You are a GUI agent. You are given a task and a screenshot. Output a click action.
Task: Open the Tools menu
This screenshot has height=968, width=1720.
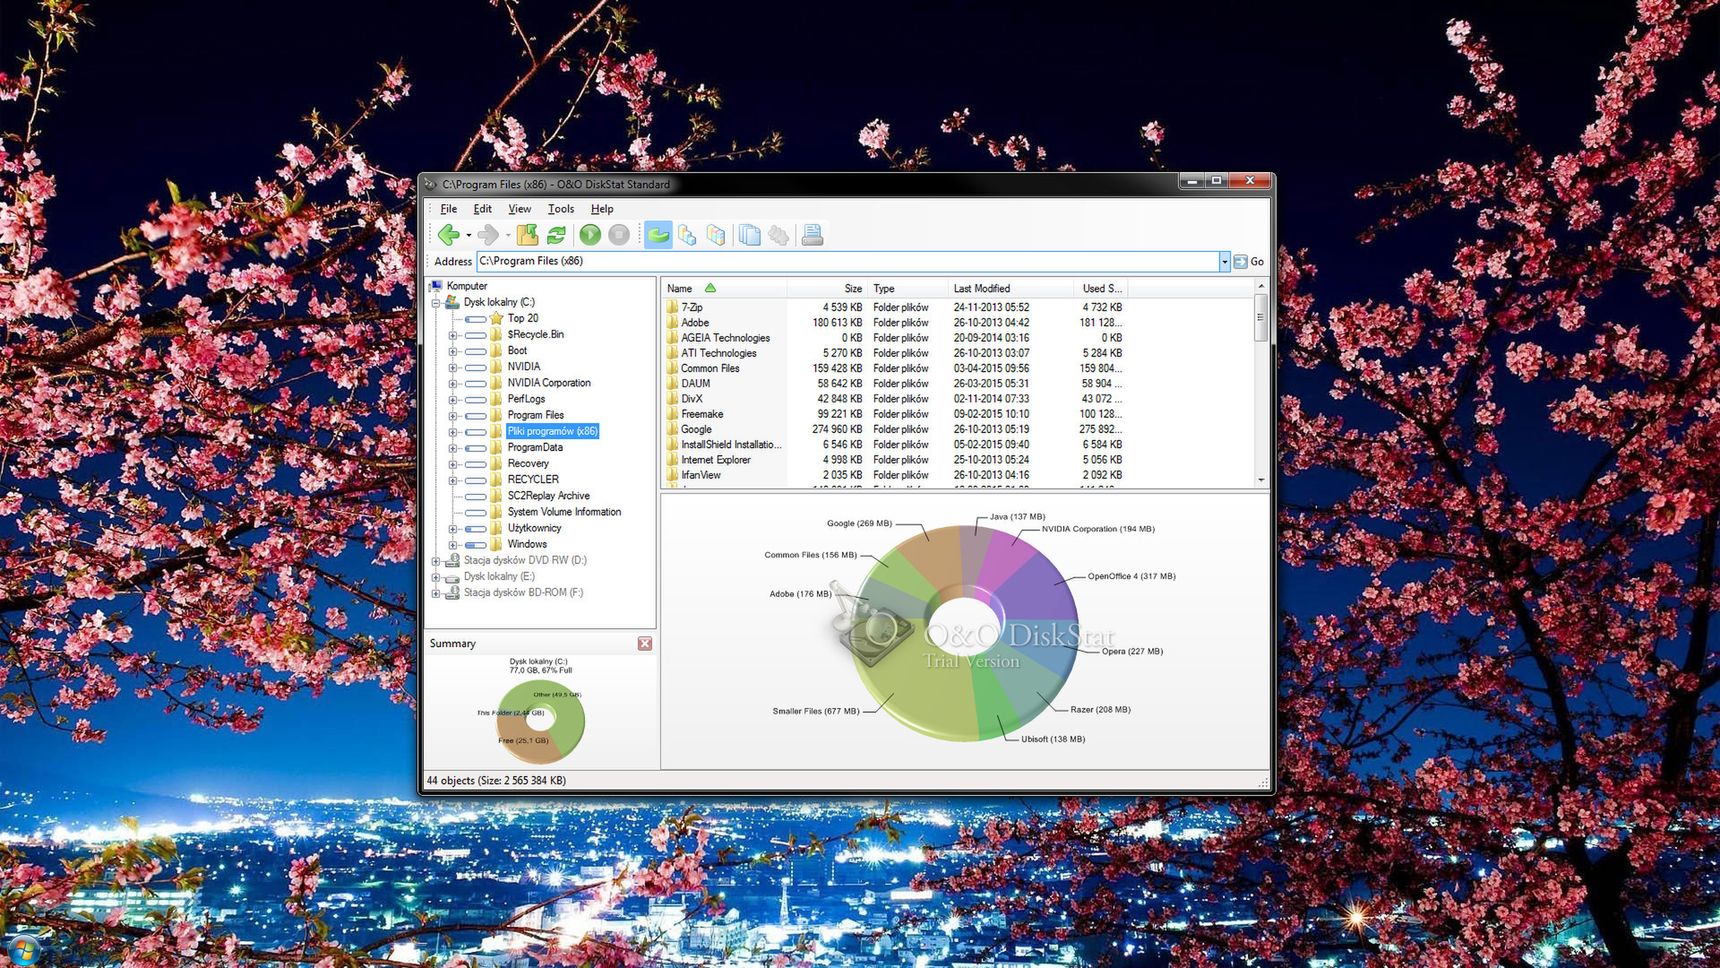[560, 209]
